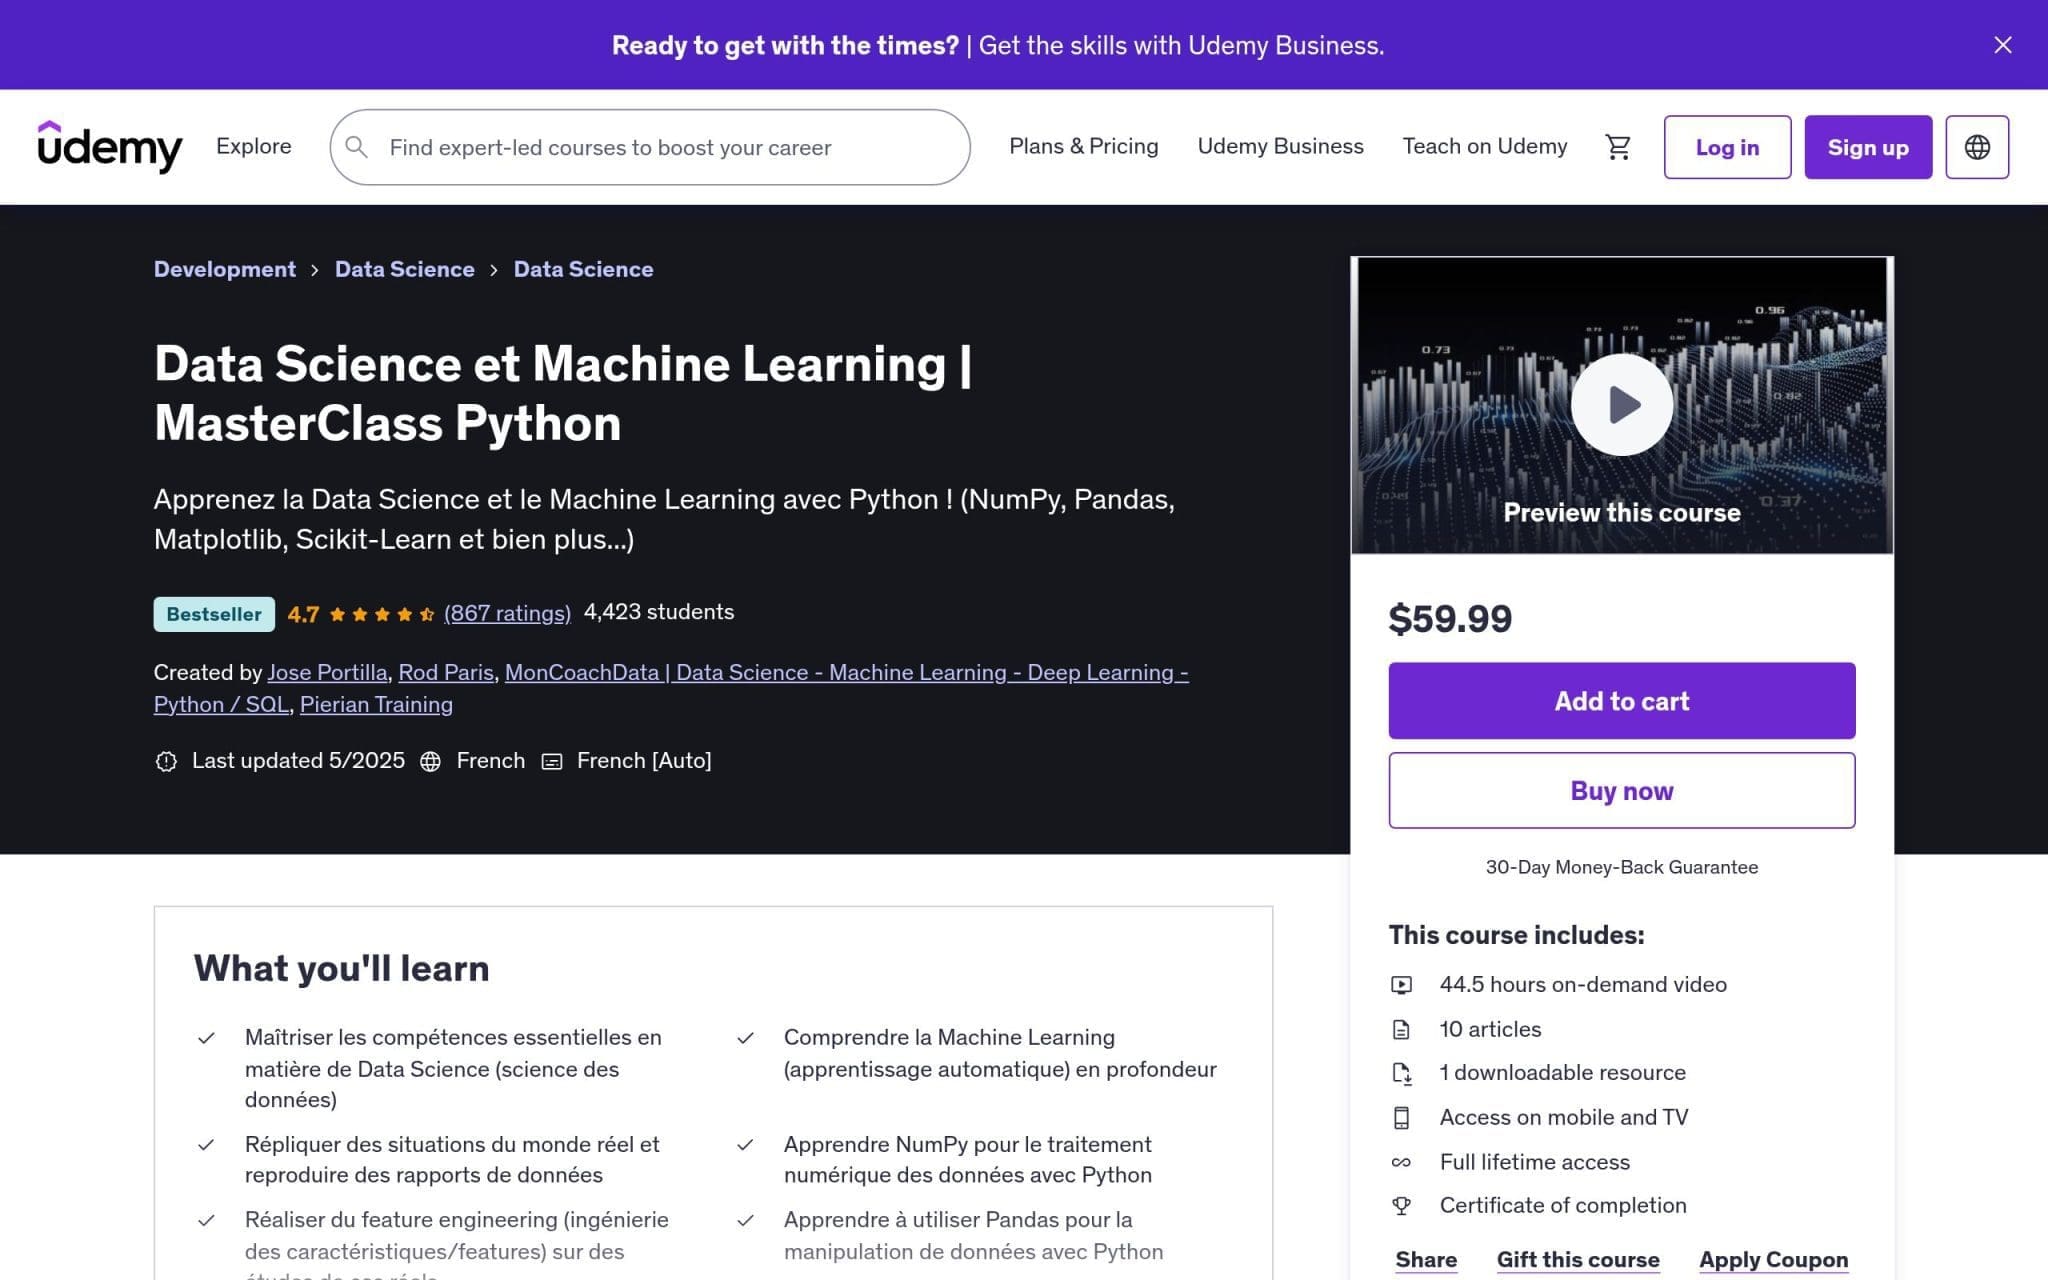The height and width of the screenshot is (1280, 2048).
Task: Click the star rating icons
Action: [381, 614]
